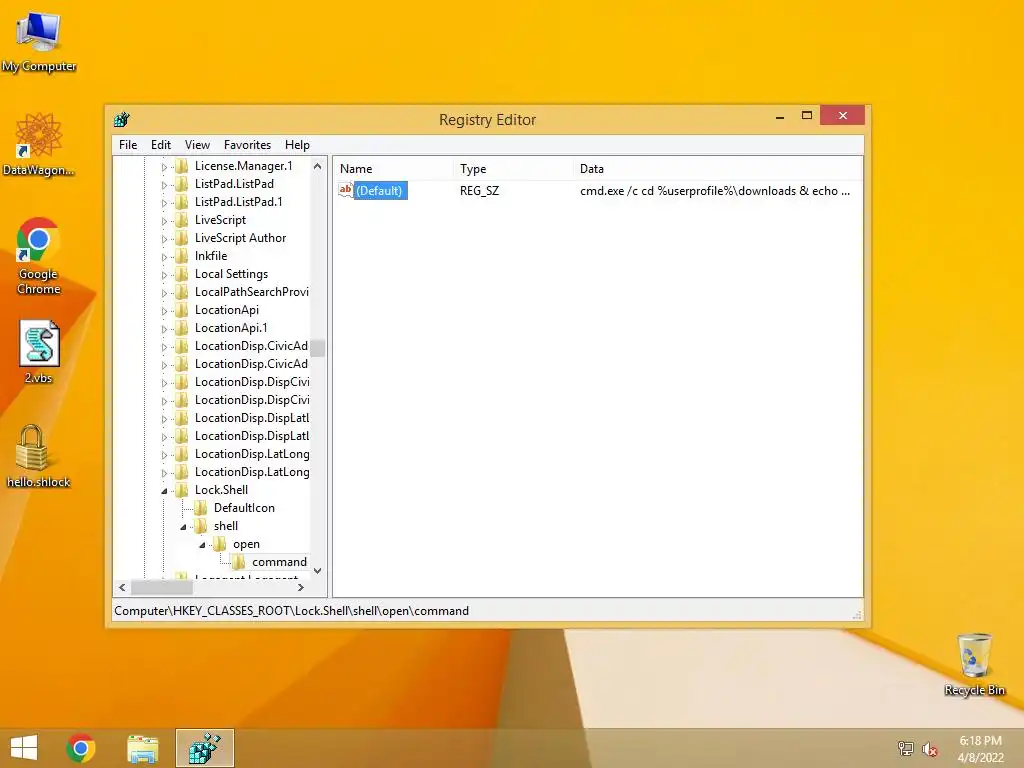This screenshot has width=1024, height=768.
Task: Collapse the Lock.Shell tree node
Action: [165, 490]
